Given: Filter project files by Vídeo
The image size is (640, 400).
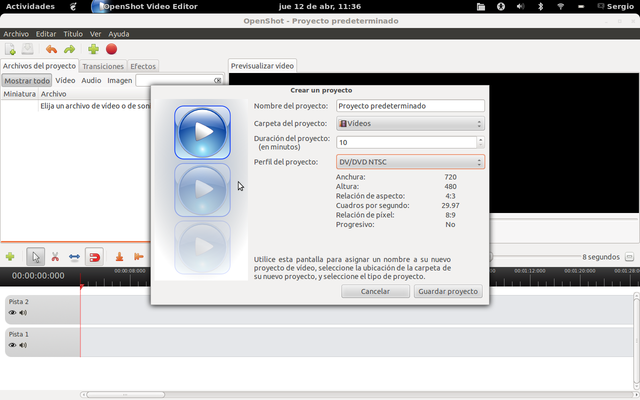Looking at the screenshot, I should click(x=65, y=80).
